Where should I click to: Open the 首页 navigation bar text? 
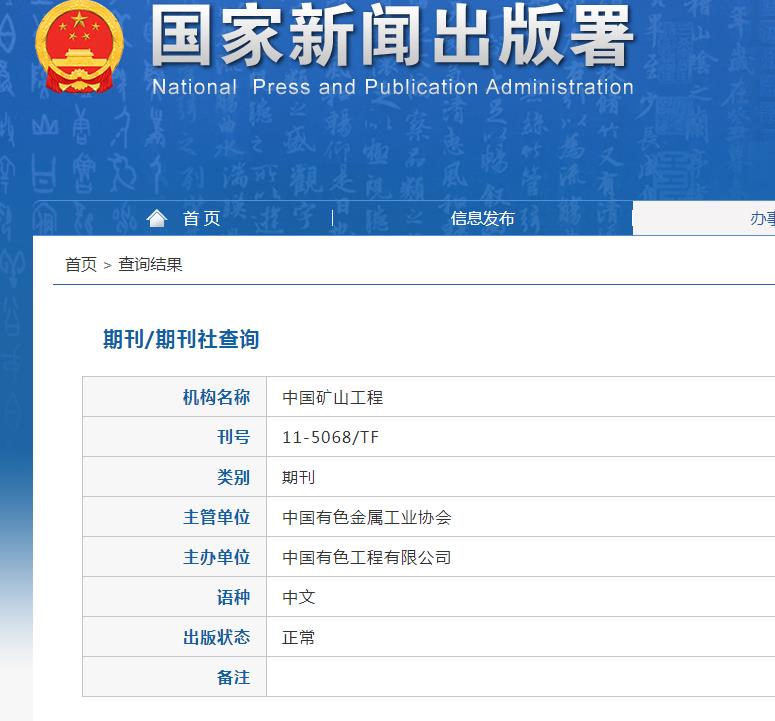click(201, 218)
